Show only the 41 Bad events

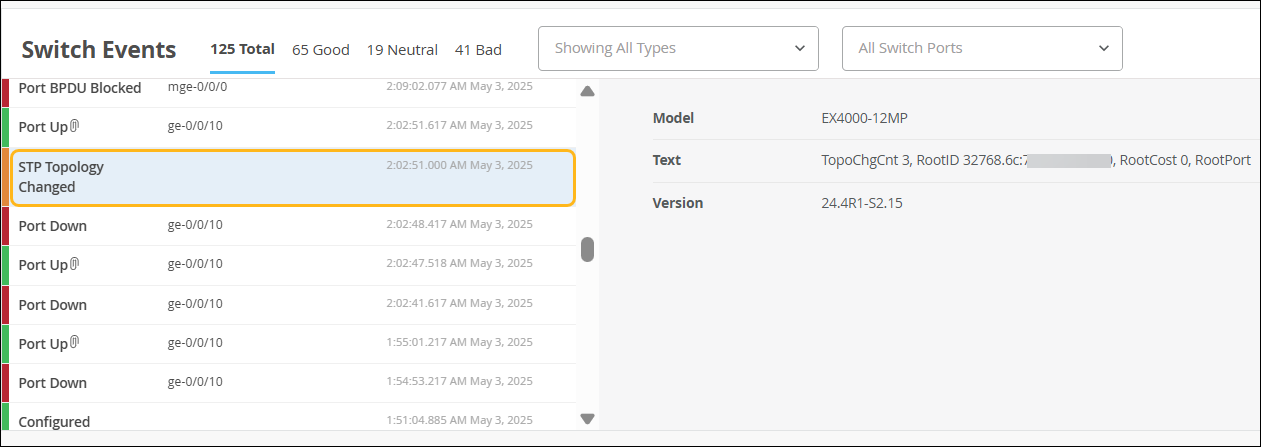478,49
